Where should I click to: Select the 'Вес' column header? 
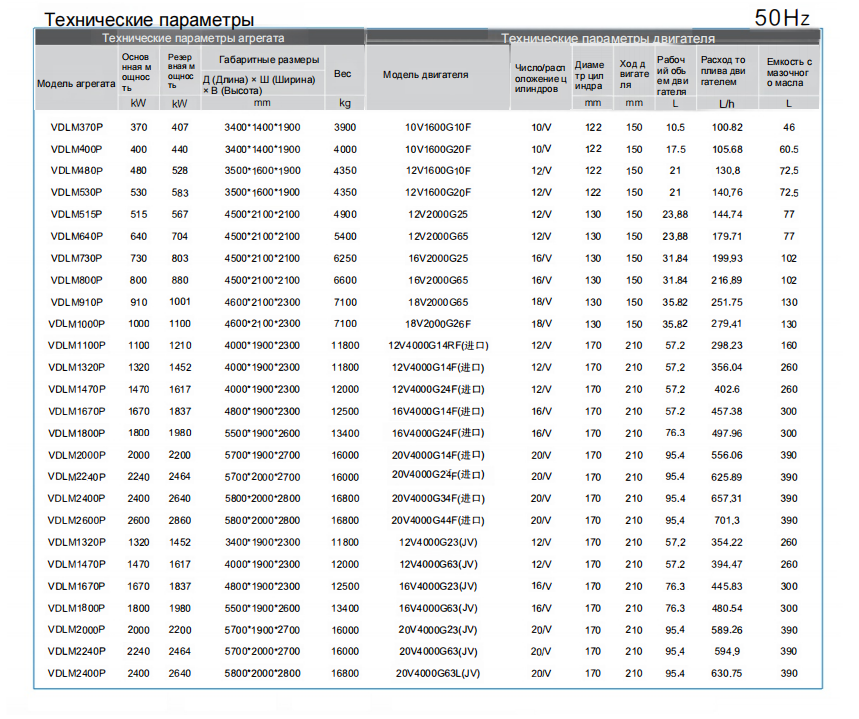pyautogui.click(x=342, y=73)
